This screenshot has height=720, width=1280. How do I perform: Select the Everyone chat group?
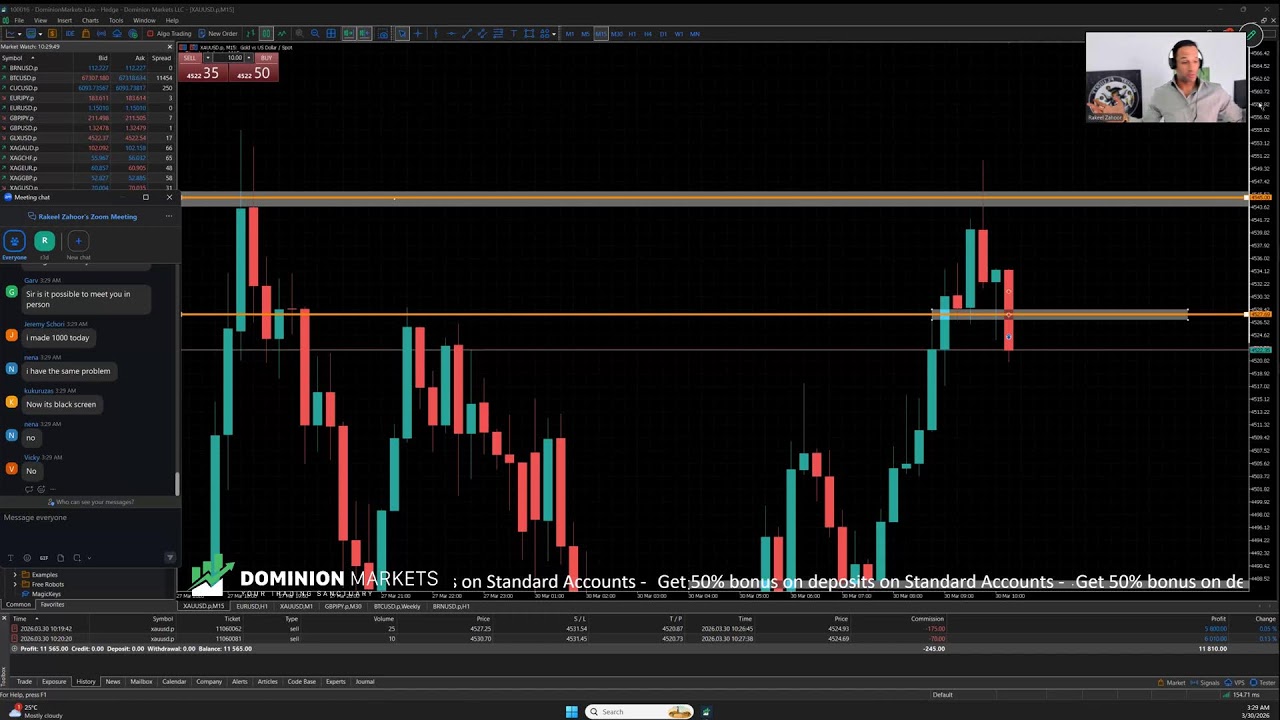pos(14,245)
